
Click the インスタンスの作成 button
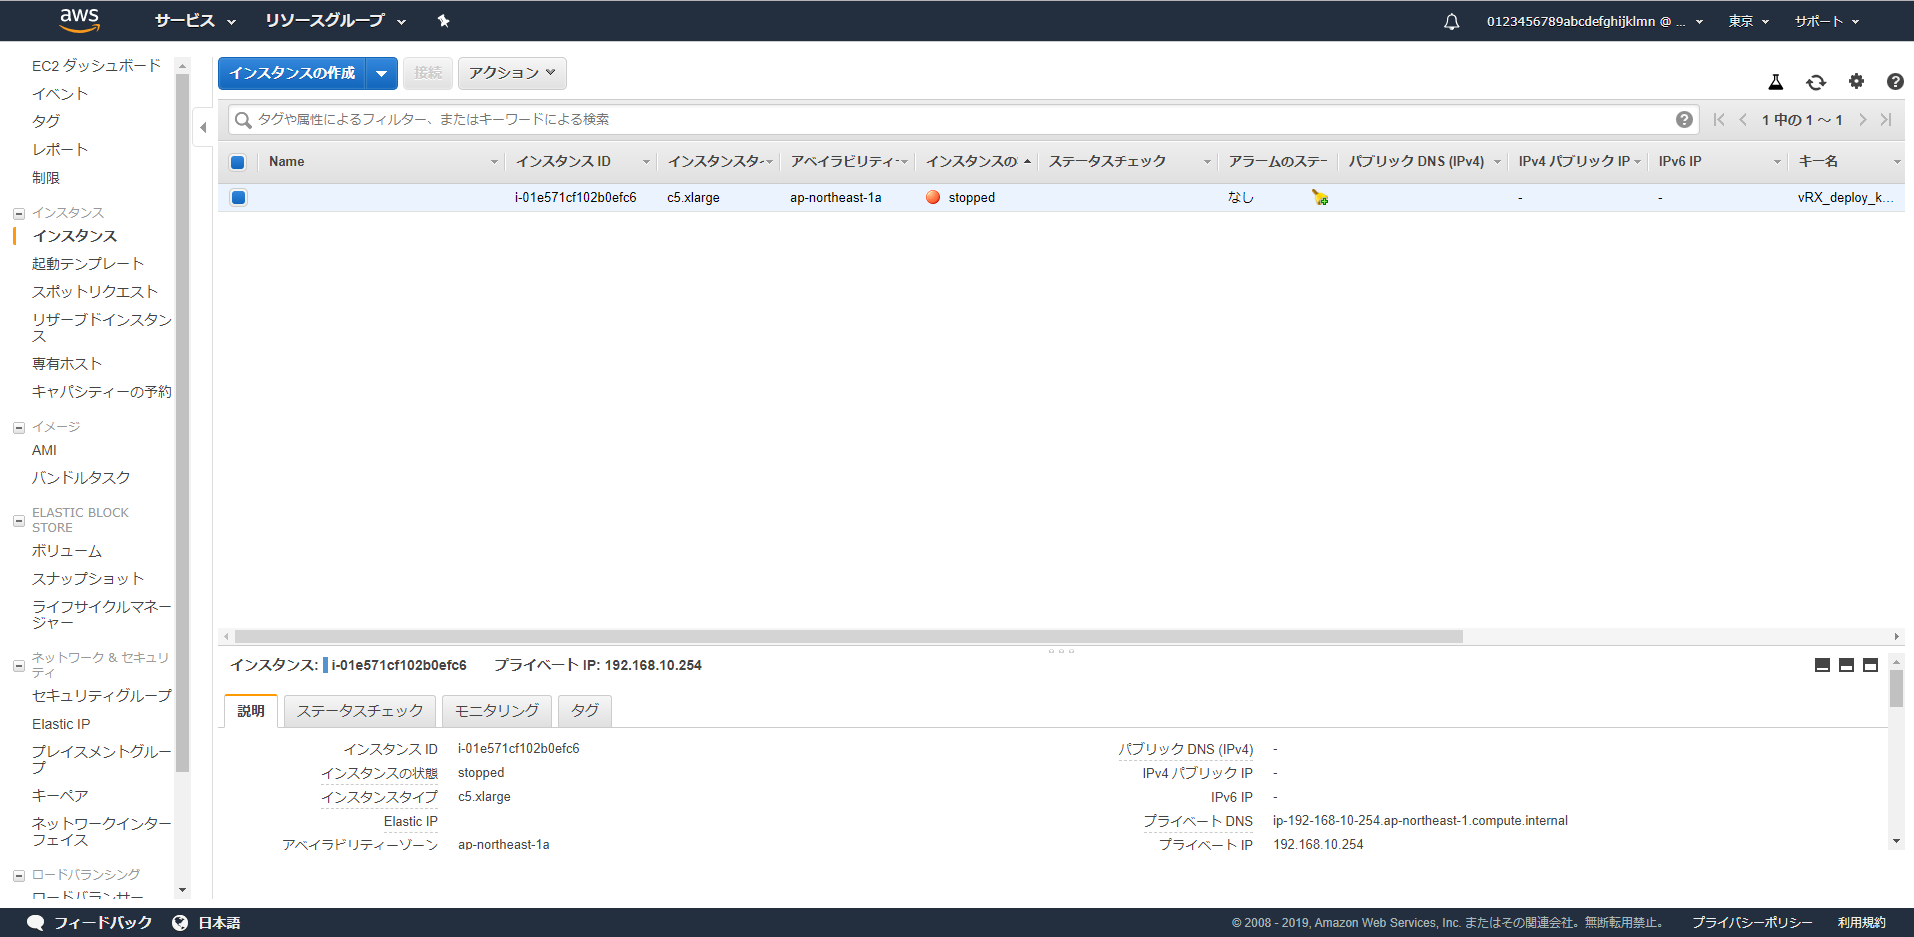(292, 73)
